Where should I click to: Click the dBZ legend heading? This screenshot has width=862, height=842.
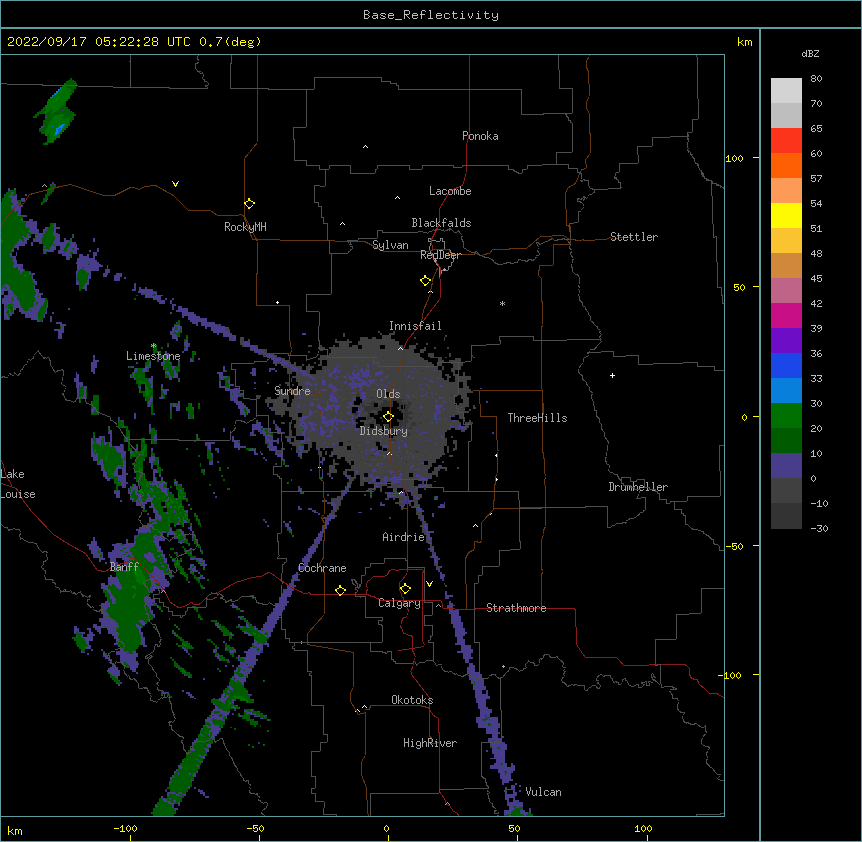(x=810, y=53)
